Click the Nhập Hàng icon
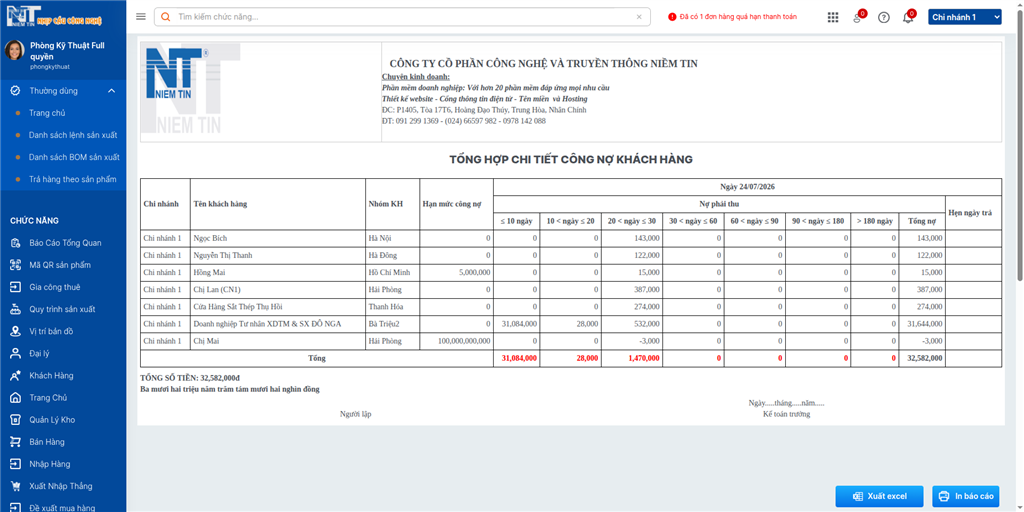The width and height of the screenshot is (1024, 512). point(15,464)
